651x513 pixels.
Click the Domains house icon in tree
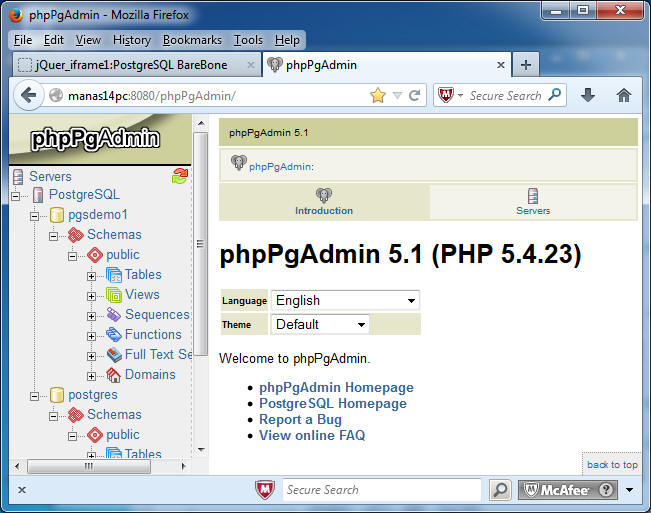114,375
